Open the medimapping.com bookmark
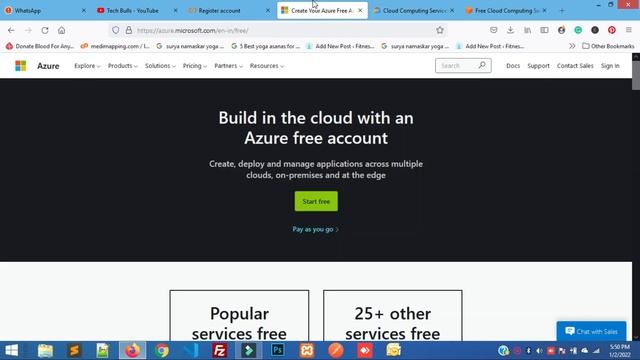Viewport: 640px width, 360px height. pos(115,46)
